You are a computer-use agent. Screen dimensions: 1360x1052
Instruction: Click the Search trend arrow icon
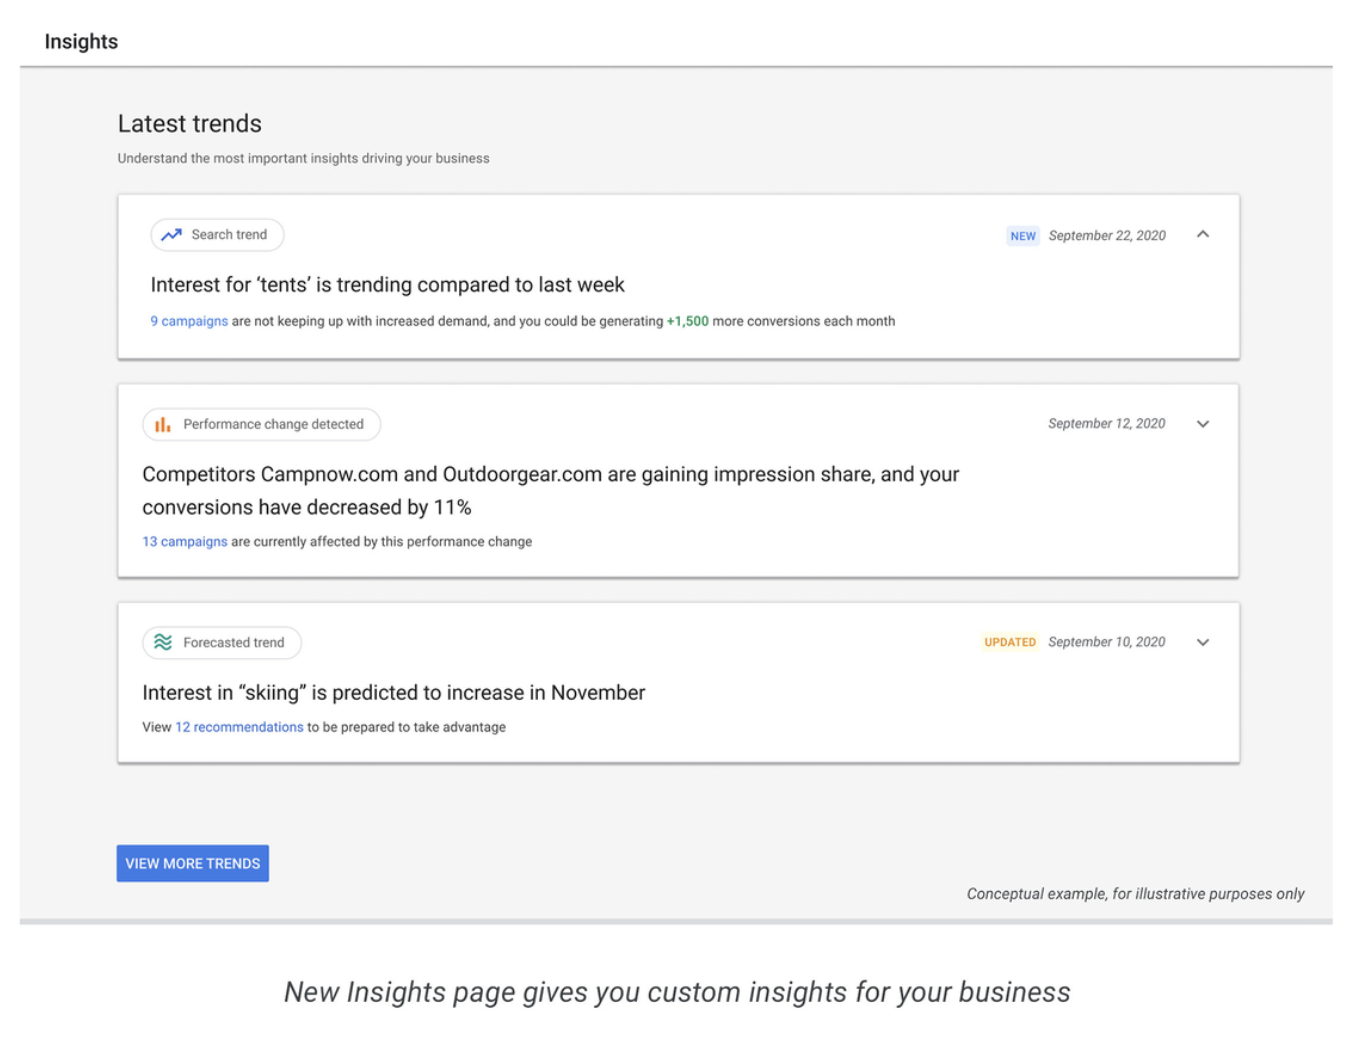pyautogui.click(x=172, y=235)
